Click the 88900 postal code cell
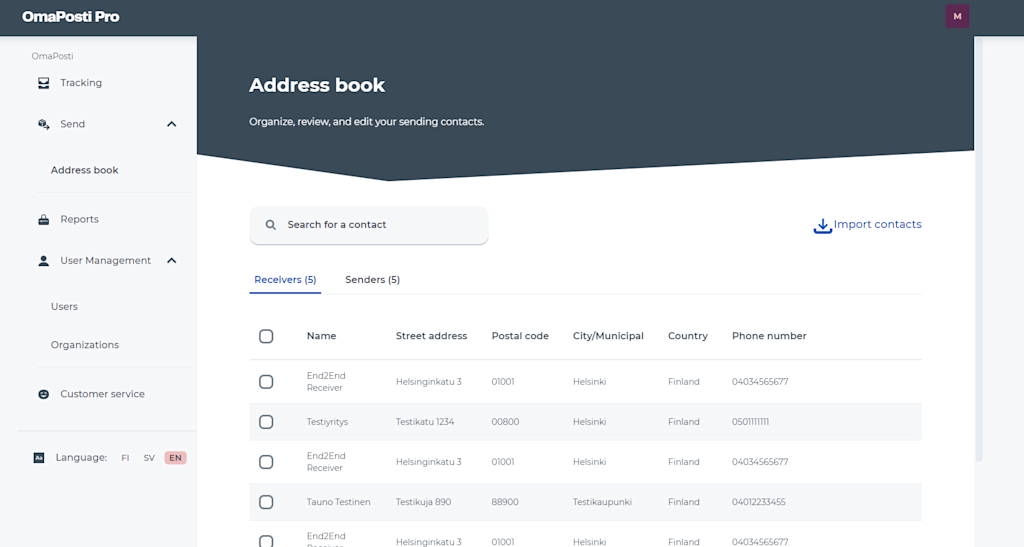The height and width of the screenshot is (547, 1024). click(505, 502)
